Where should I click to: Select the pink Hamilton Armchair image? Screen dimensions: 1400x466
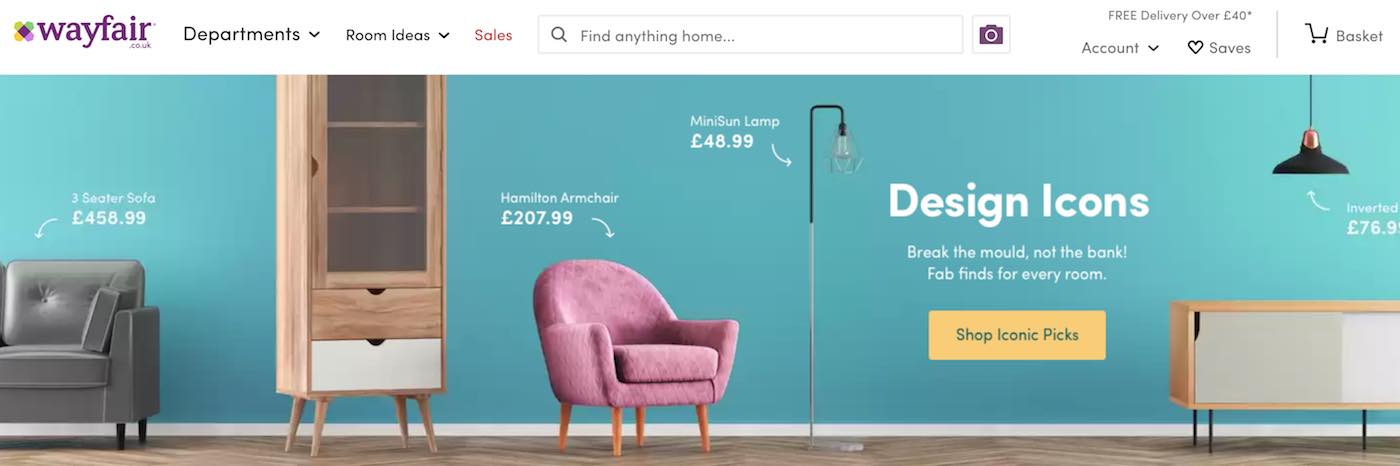(635, 355)
